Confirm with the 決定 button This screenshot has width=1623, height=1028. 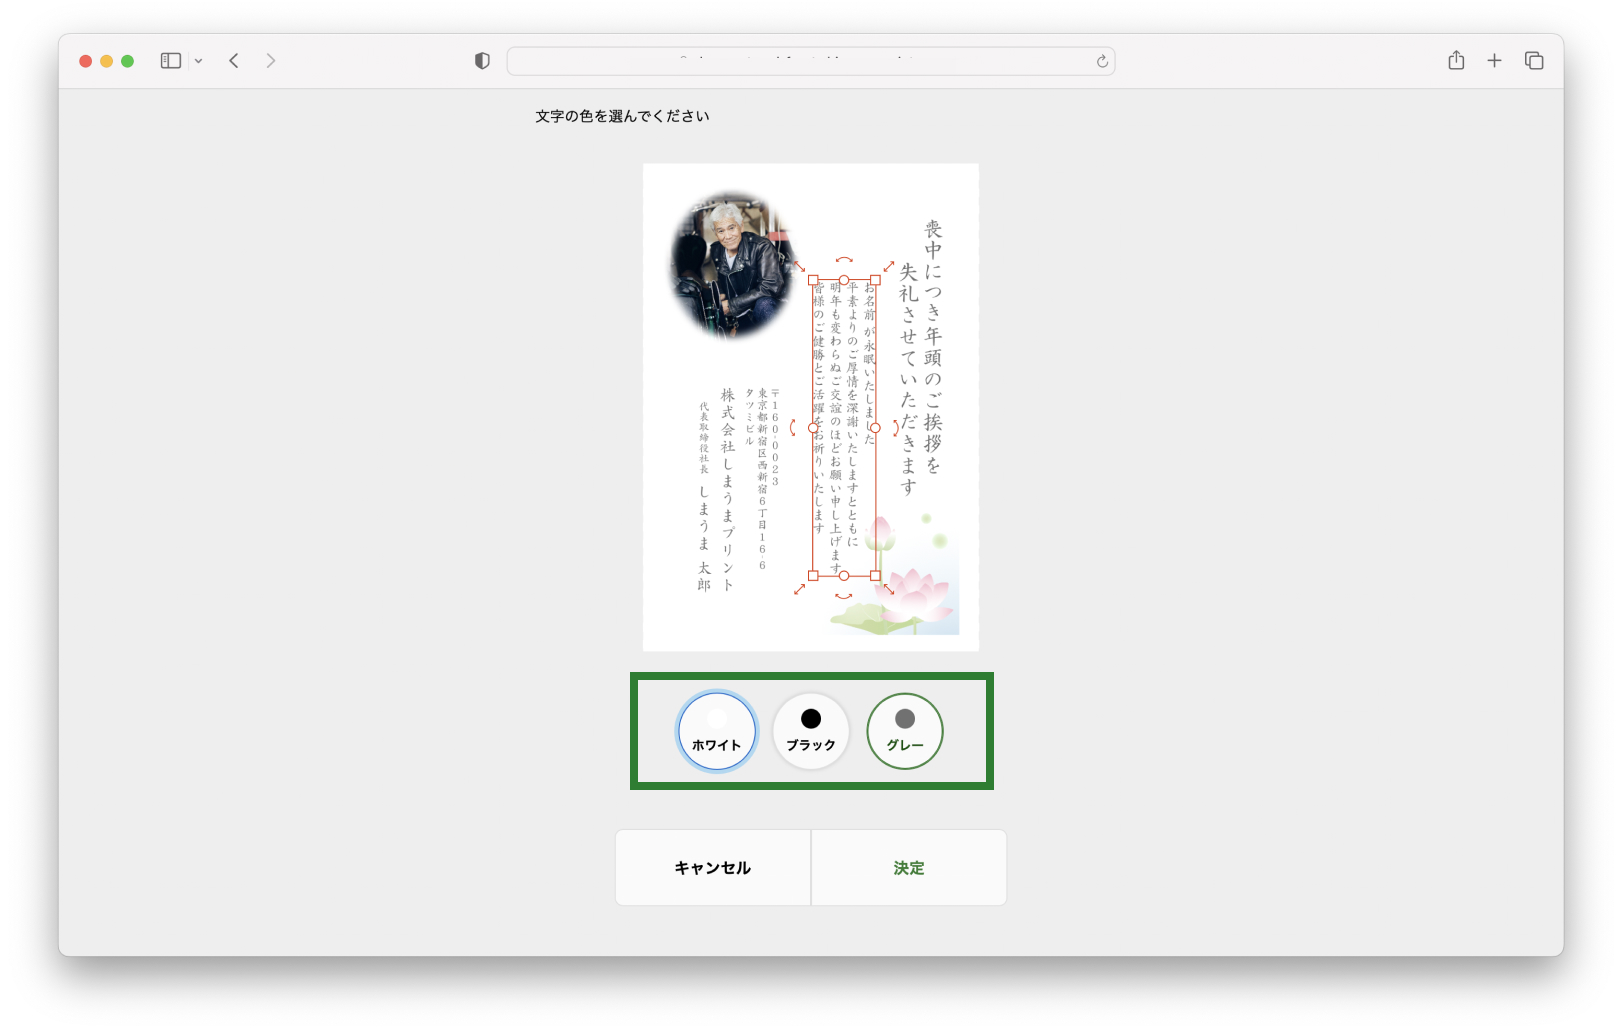pos(908,868)
